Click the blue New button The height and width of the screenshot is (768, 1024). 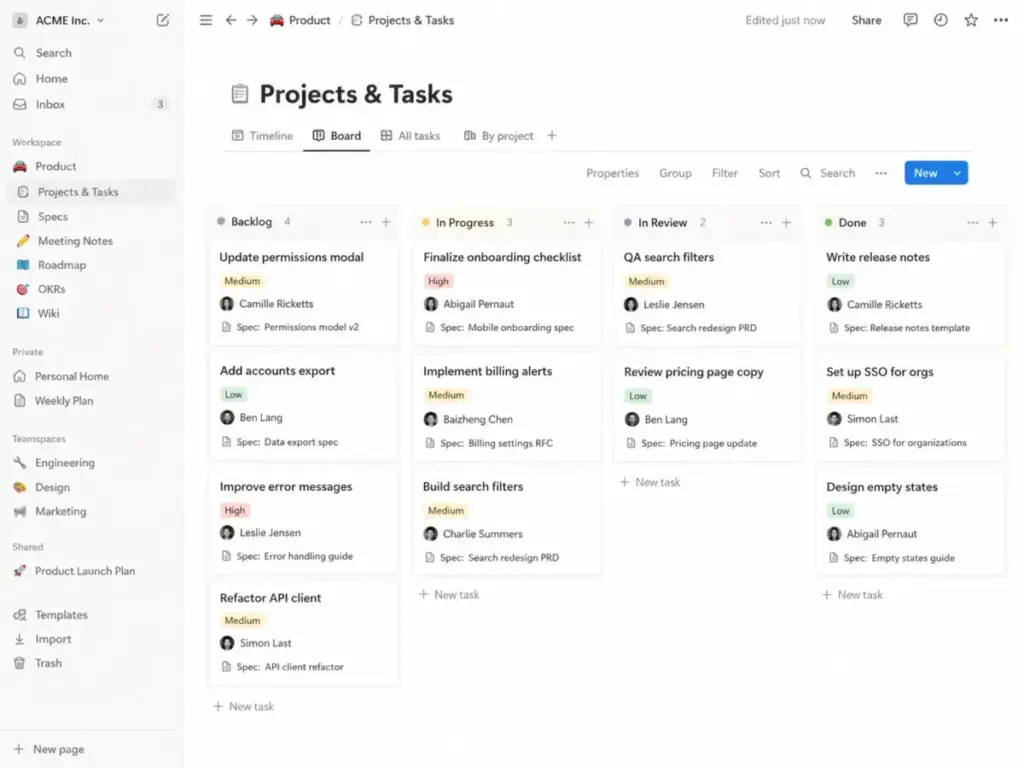click(x=926, y=173)
